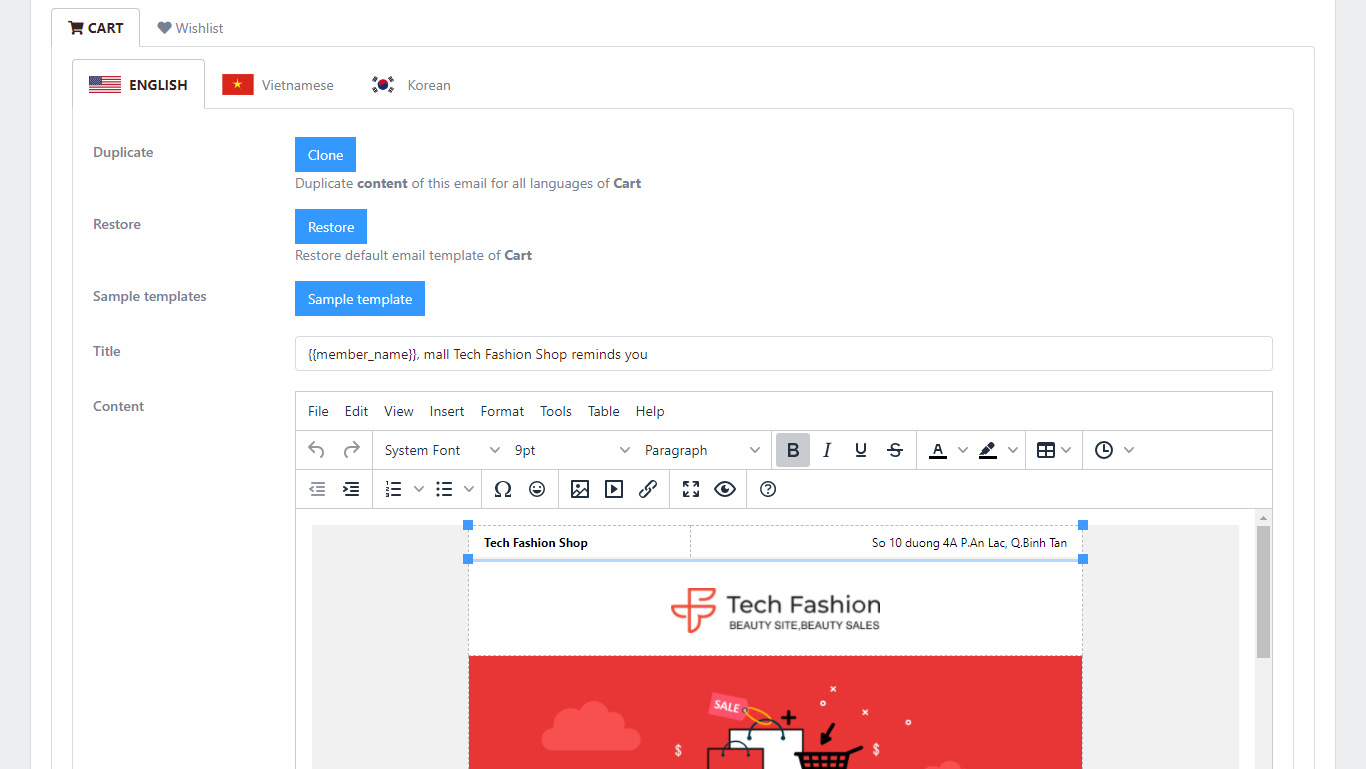Toggle italic formatting
The height and width of the screenshot is (769, 1366).
coord(827,450)
